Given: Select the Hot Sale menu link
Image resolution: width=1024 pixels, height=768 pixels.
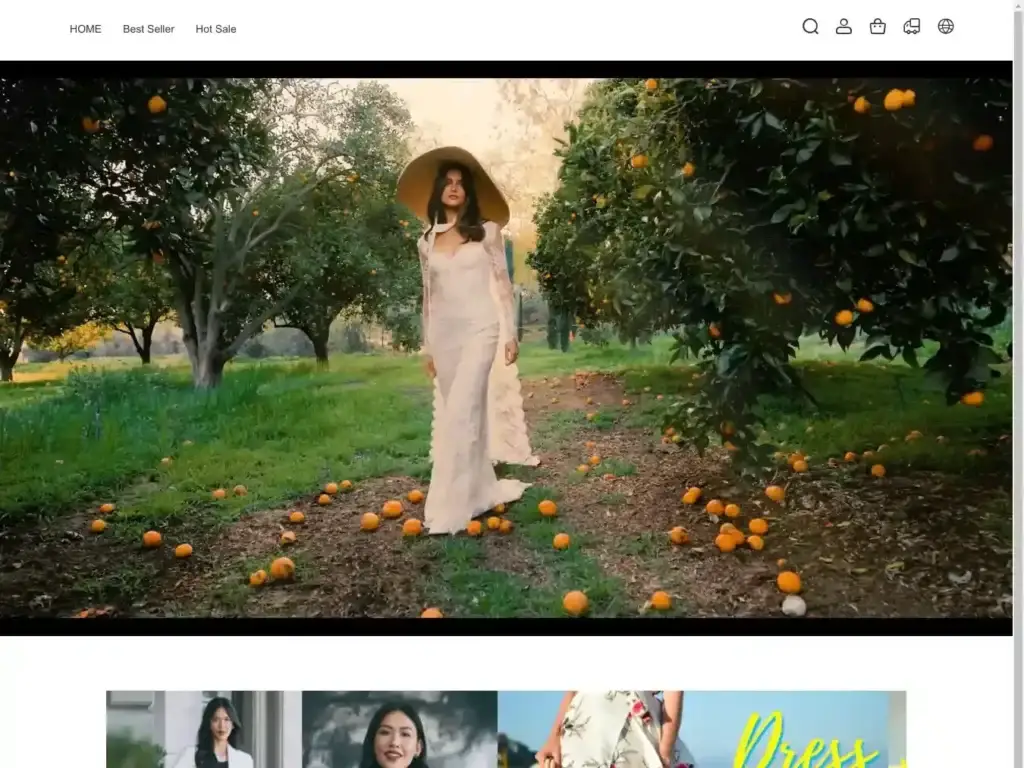Looking at the screenshot, I should point(216,29).
